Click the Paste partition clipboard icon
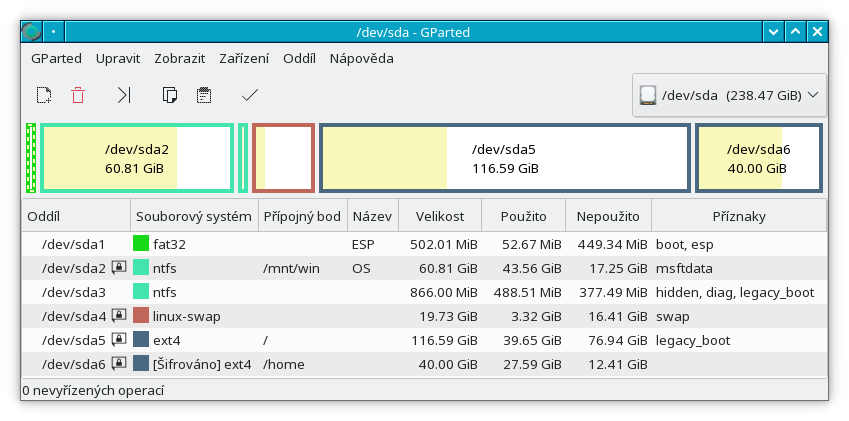The image size is (849, 421). 204,96
